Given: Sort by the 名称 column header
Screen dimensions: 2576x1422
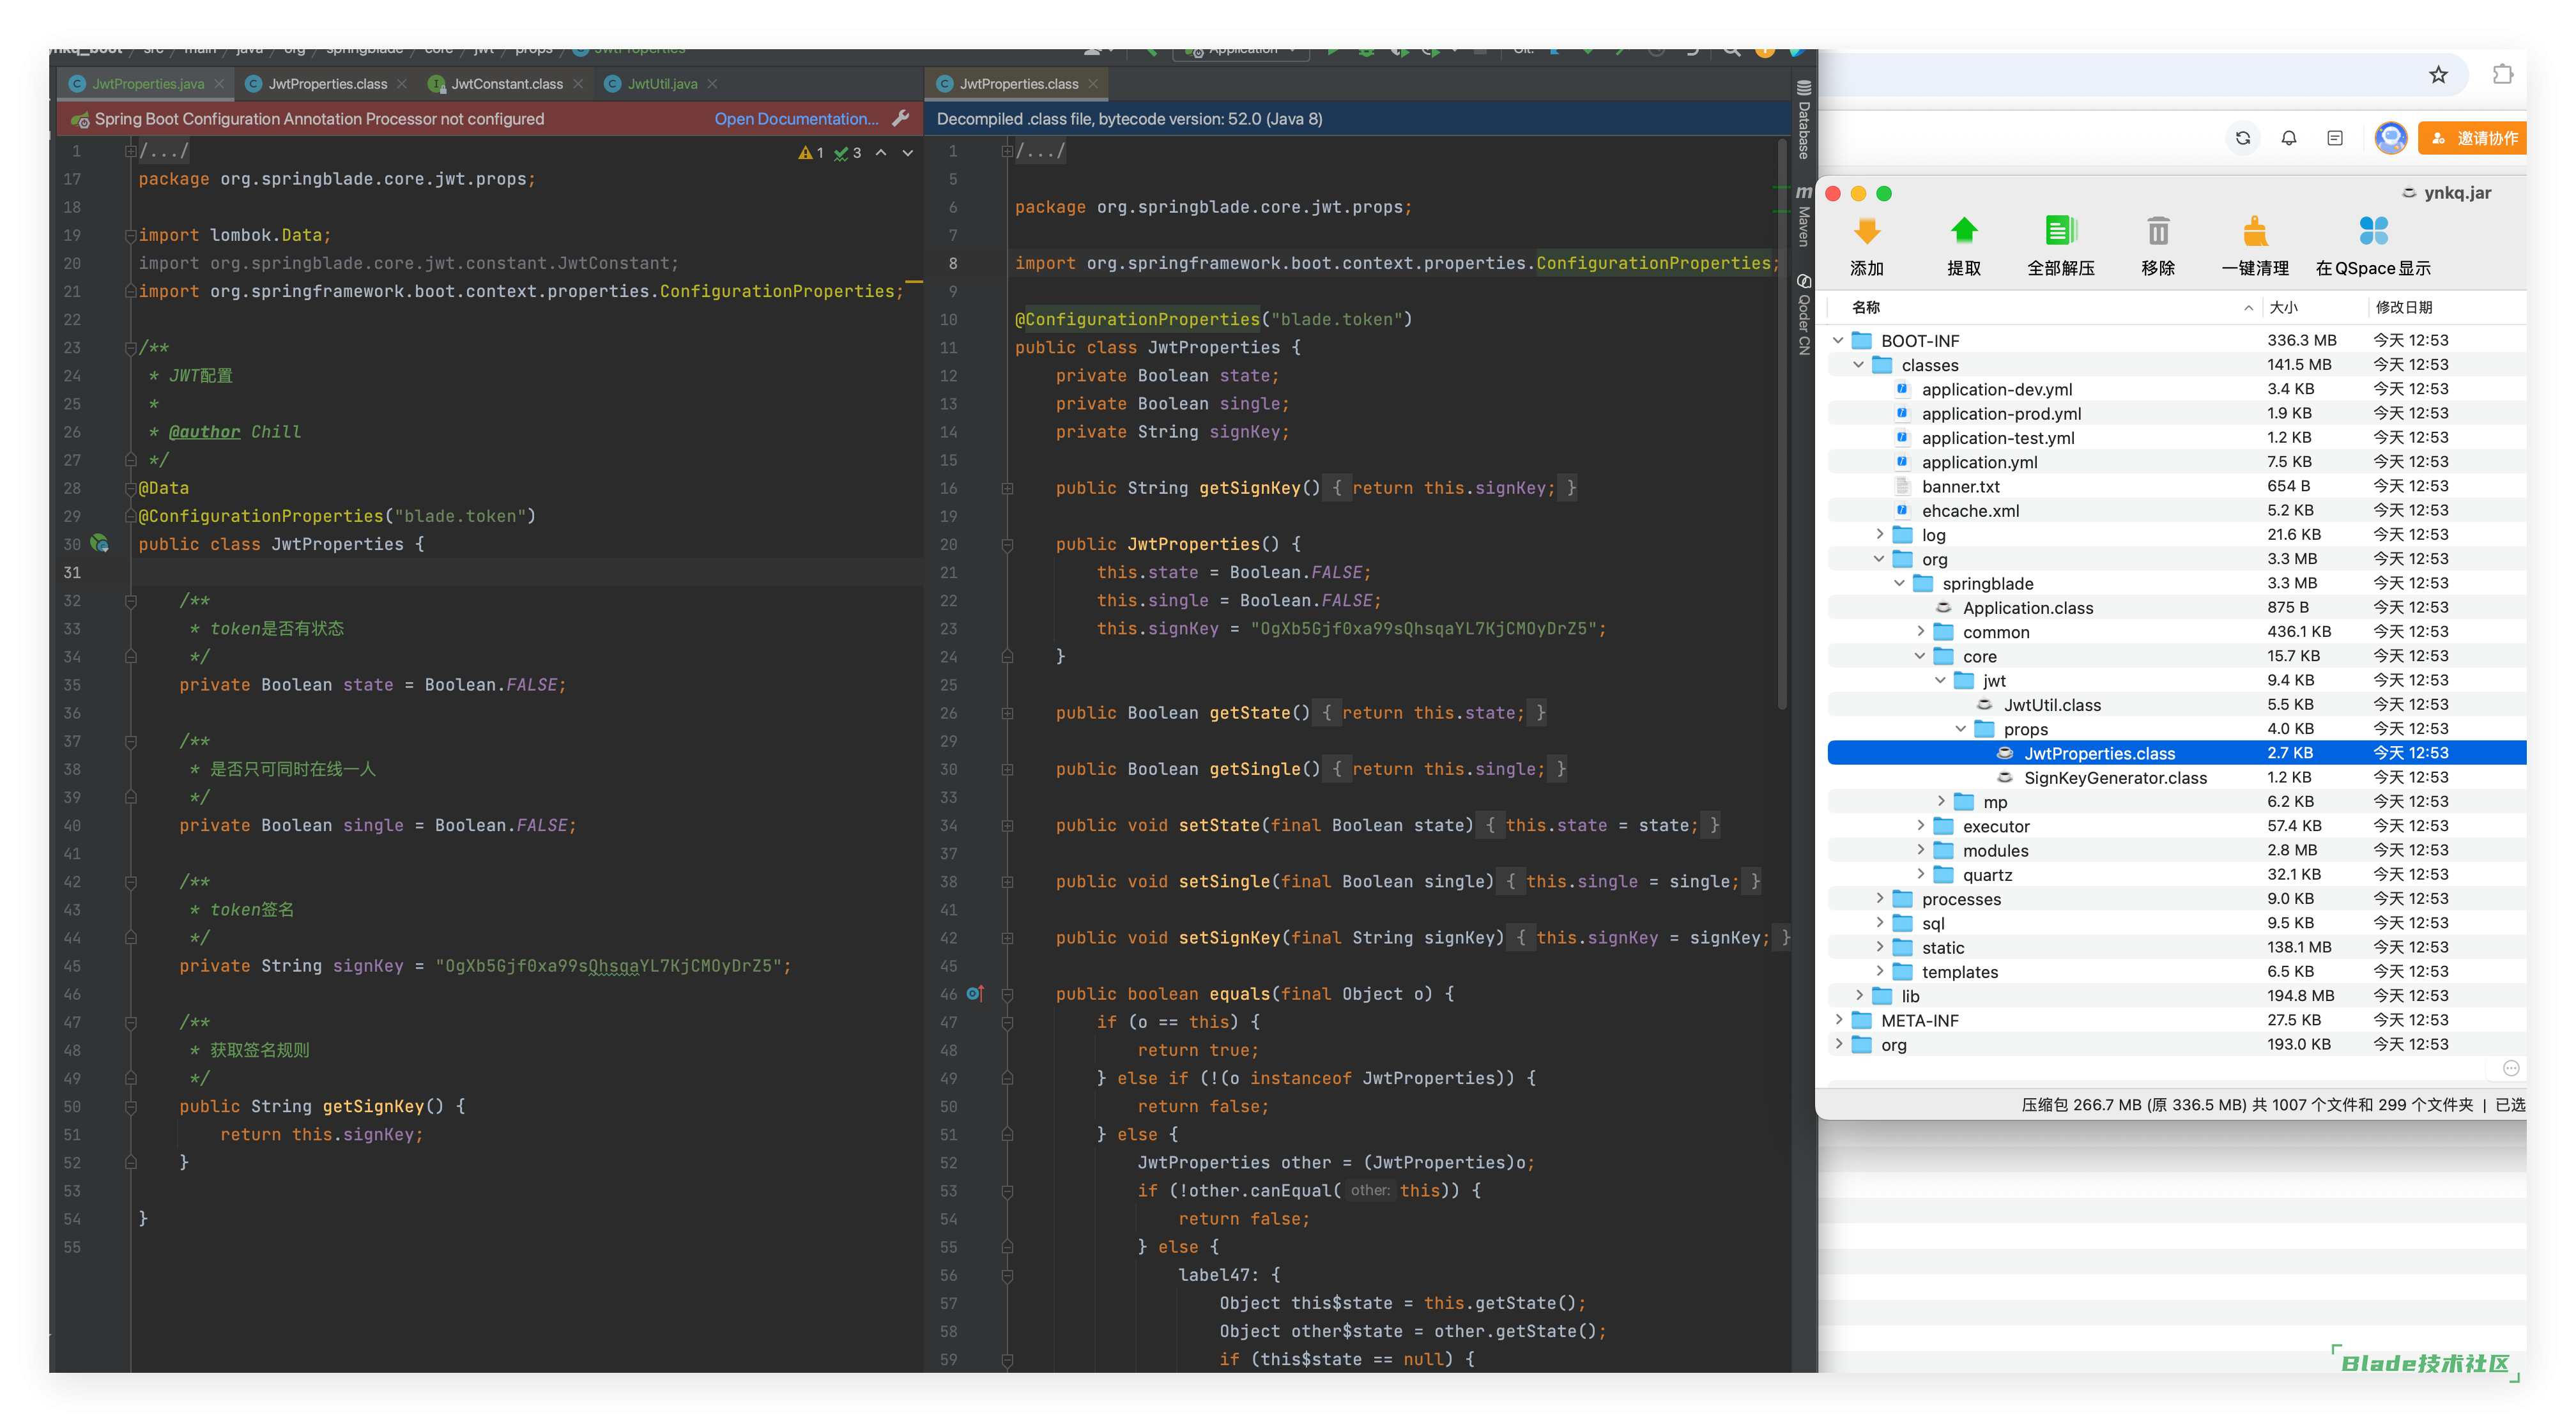Looking at the screenshot, I should [x=1865, y=307].
